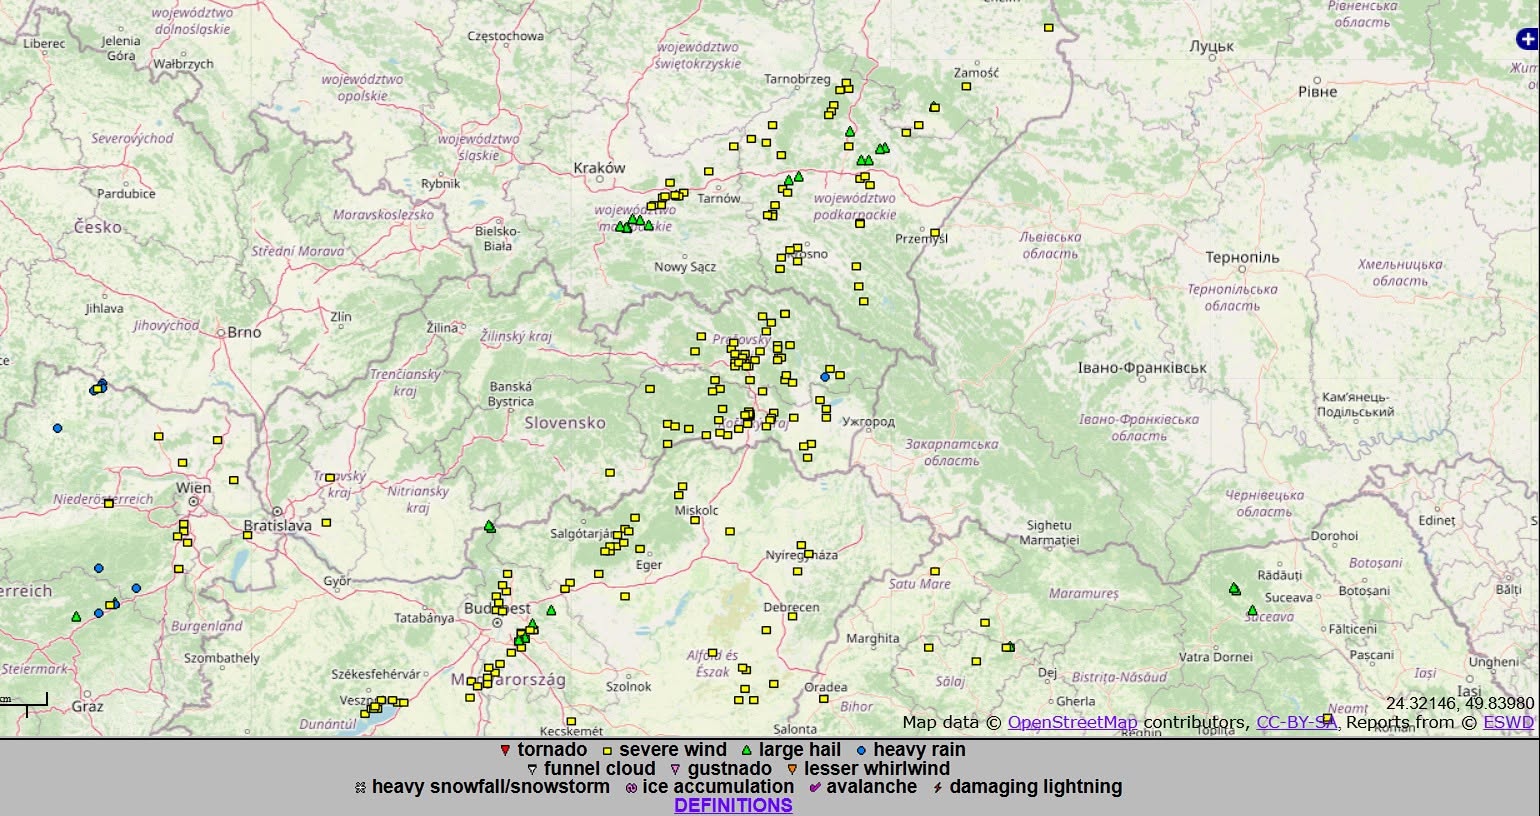Screen dimensions: 1540x816
Task: Open the CC-BY-SA license link
Action: point(1296,723)
